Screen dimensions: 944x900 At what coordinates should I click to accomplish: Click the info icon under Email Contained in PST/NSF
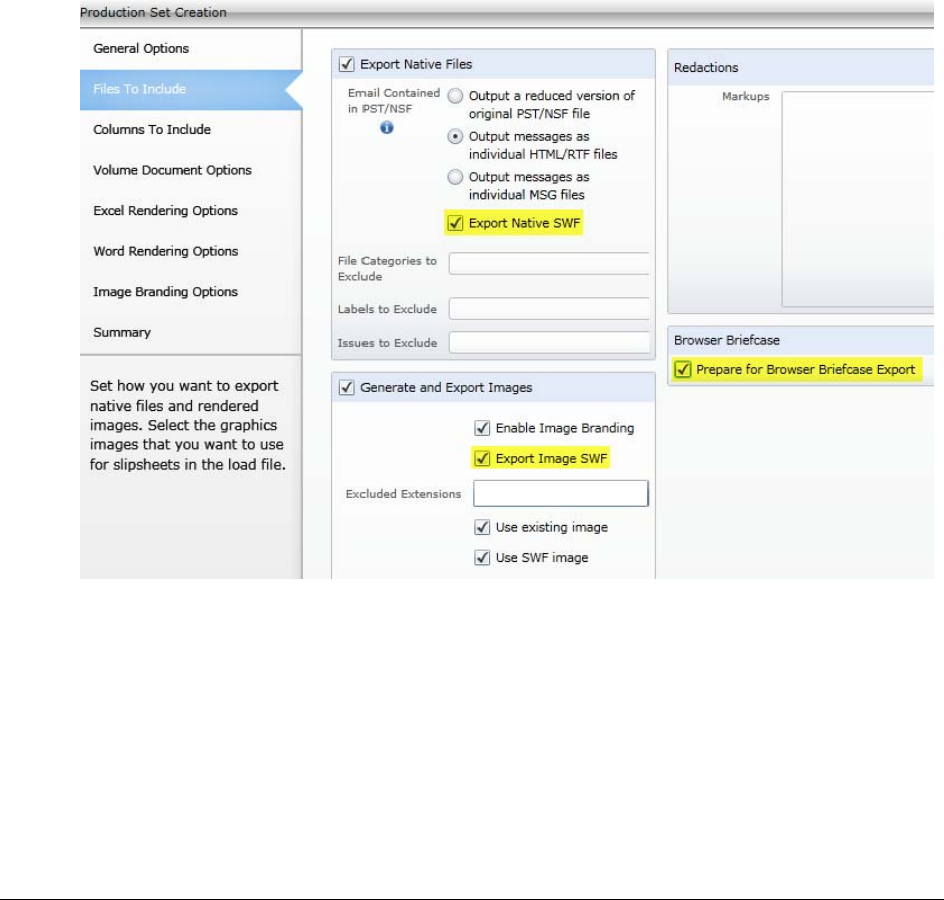(387, 128)
